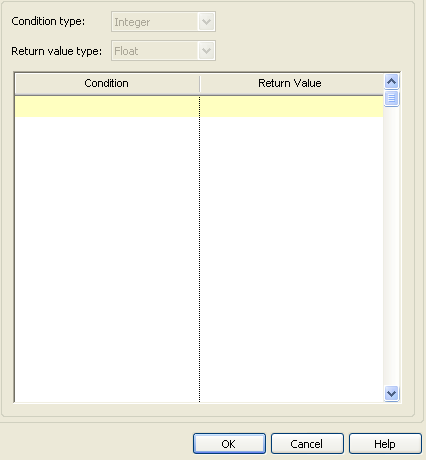This screenshot has height=460, width=426.
Task: Click the highlighted Return Value cell
Action: 292,107
